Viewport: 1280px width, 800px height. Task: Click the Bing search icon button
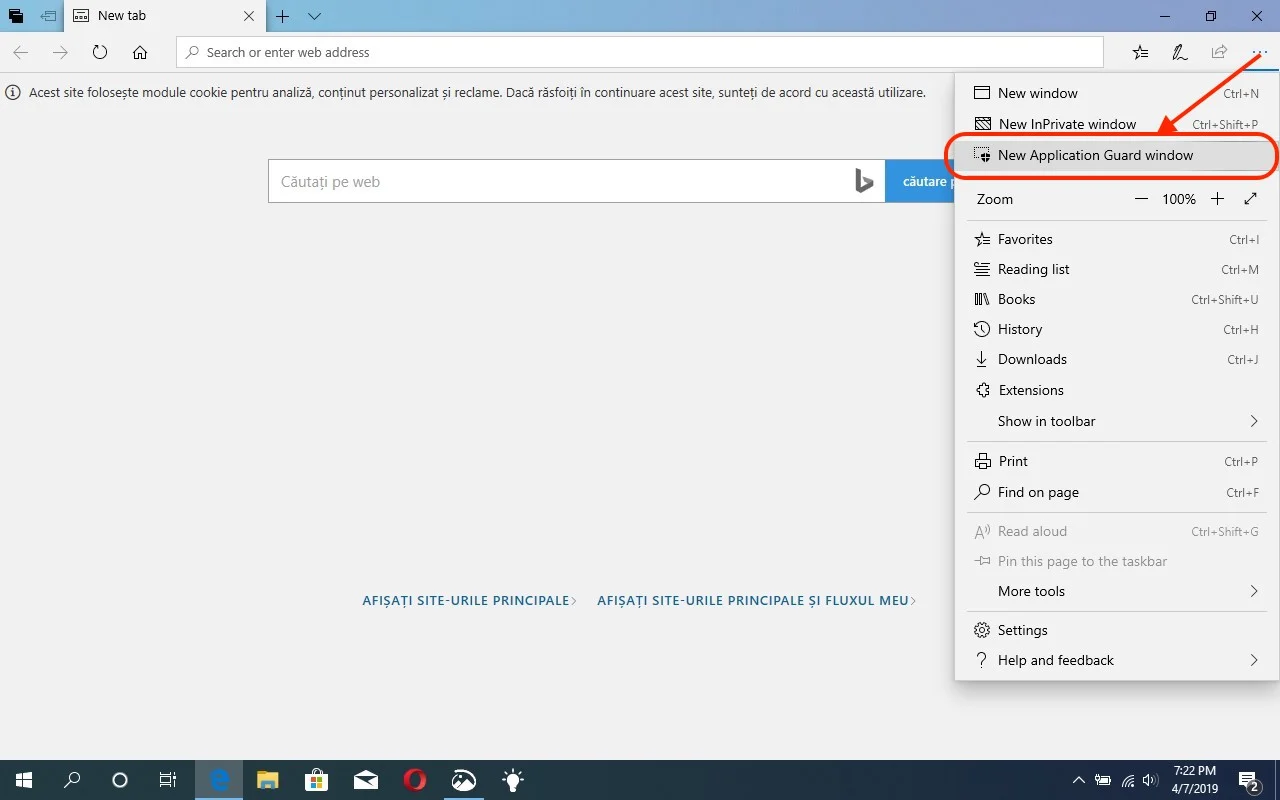coord(864,181)
